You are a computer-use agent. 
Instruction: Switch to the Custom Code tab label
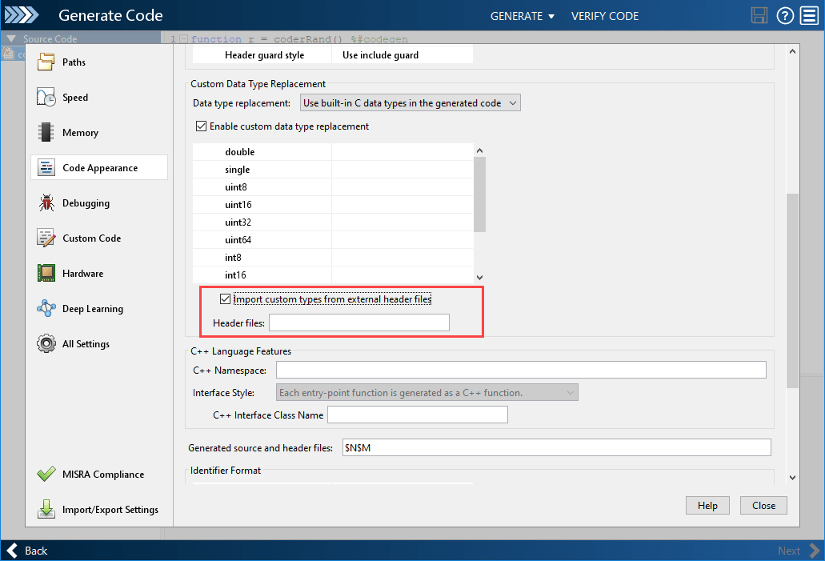pos(92,238)
